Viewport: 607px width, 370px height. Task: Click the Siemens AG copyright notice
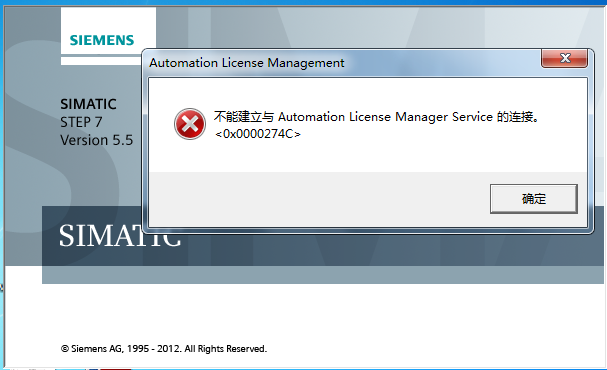pos(164,349)
